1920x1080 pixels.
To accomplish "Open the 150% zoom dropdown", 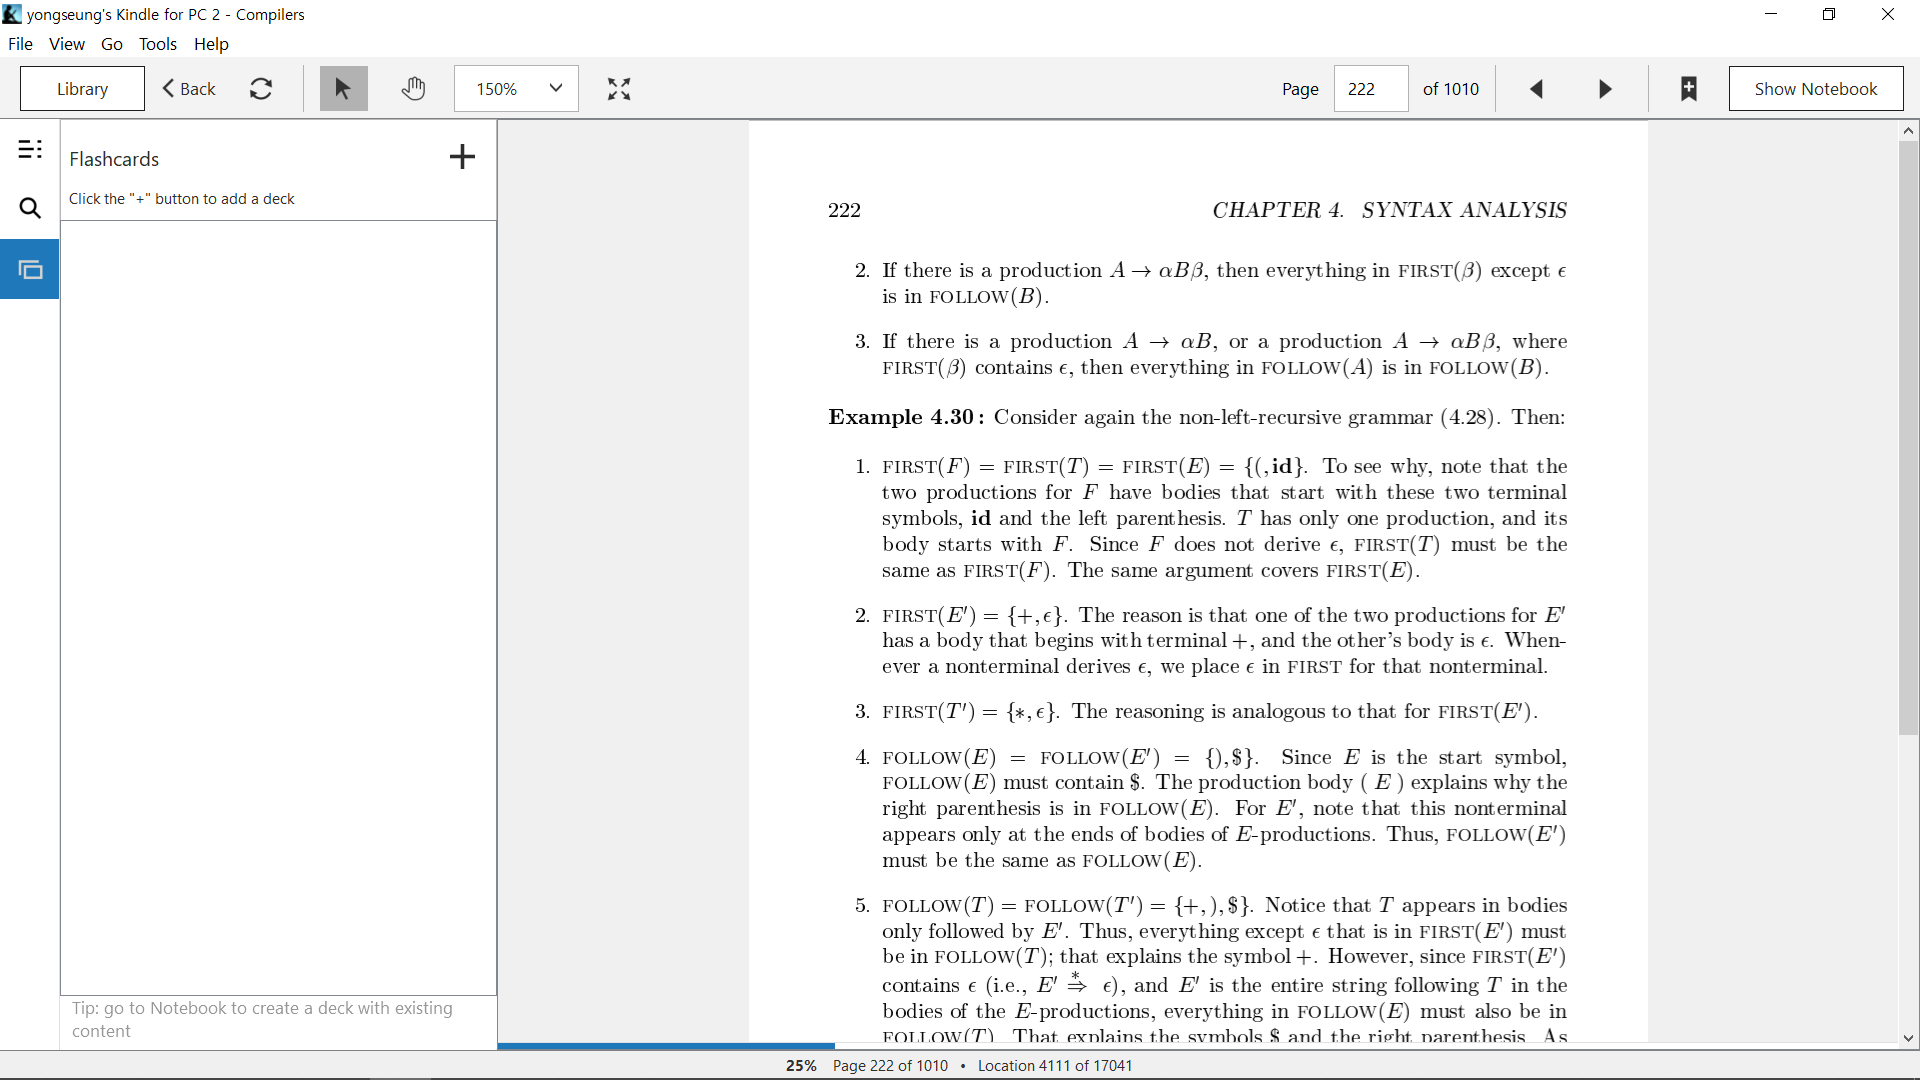I will click(x=516, y=89).
